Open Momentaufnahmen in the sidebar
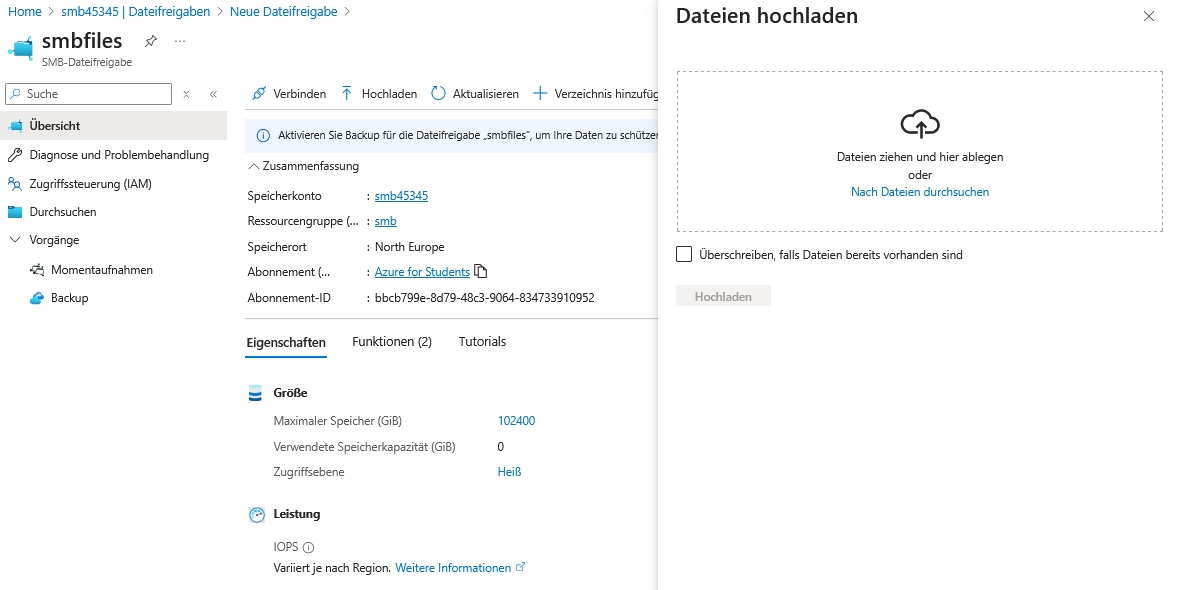Viewport: 1182px width, 590px height. [x=101, y=270]
